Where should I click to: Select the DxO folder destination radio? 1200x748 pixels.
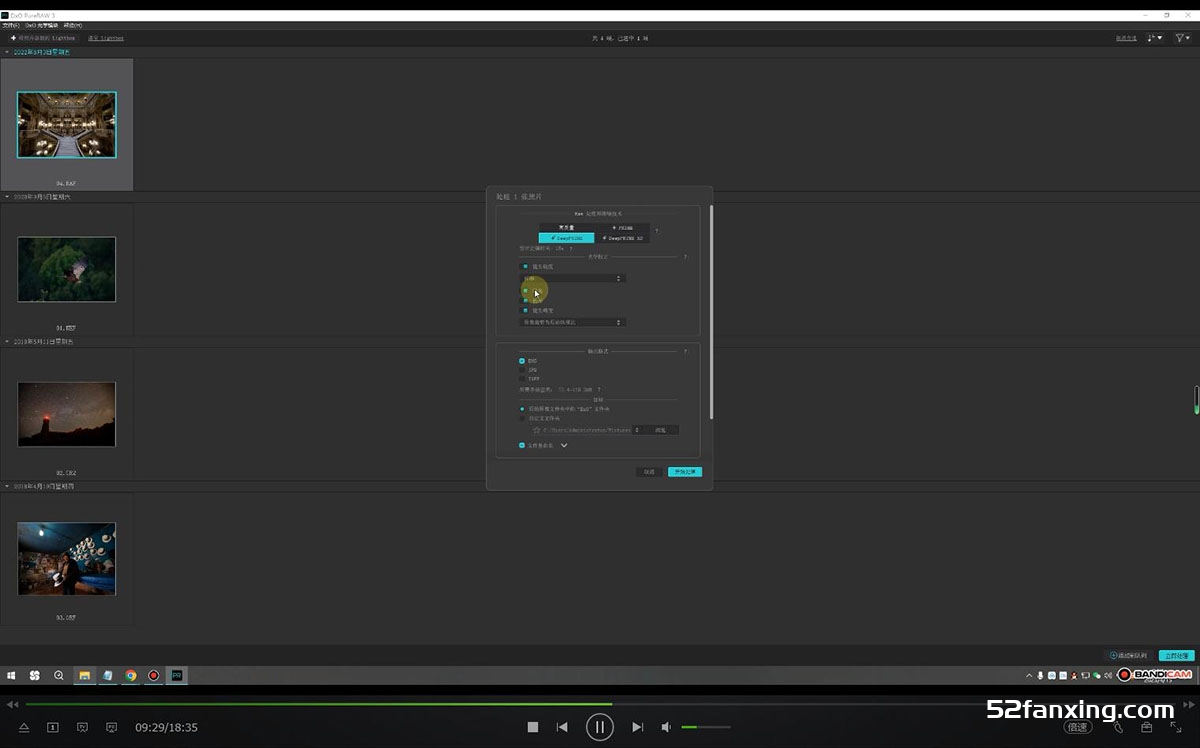[522, 409]
